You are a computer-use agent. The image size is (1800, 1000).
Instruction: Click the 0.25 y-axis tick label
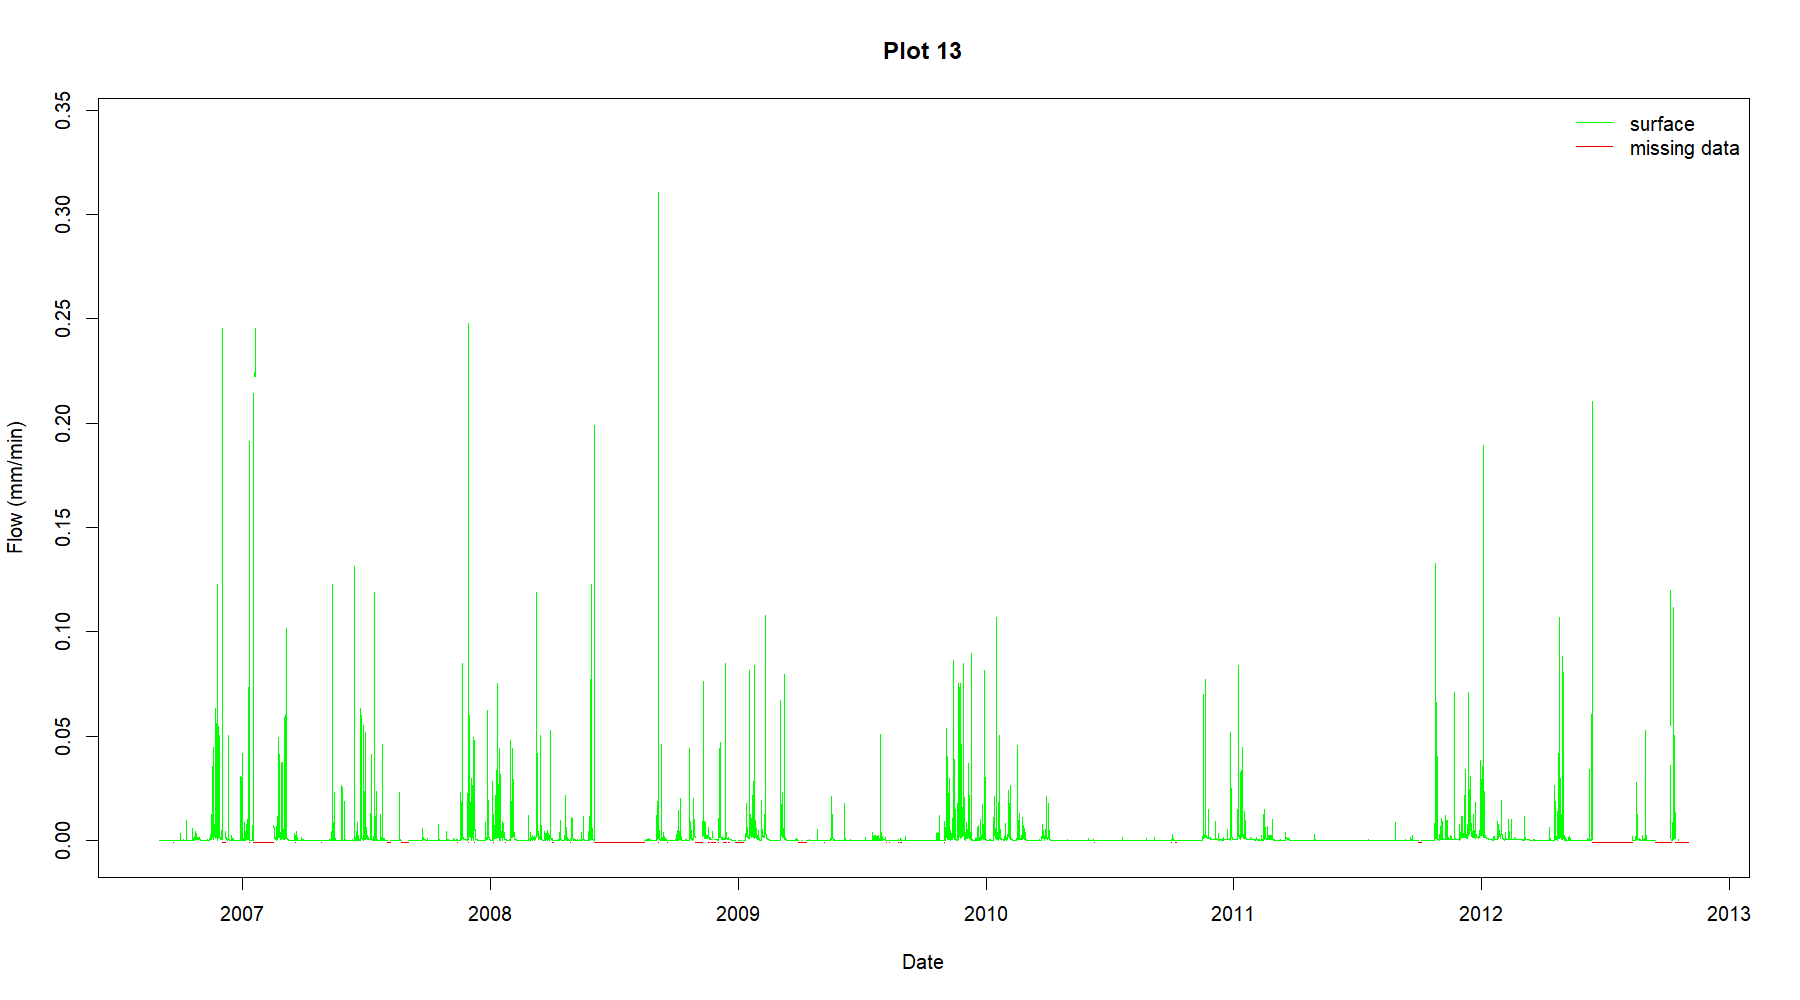coord(63,319)
